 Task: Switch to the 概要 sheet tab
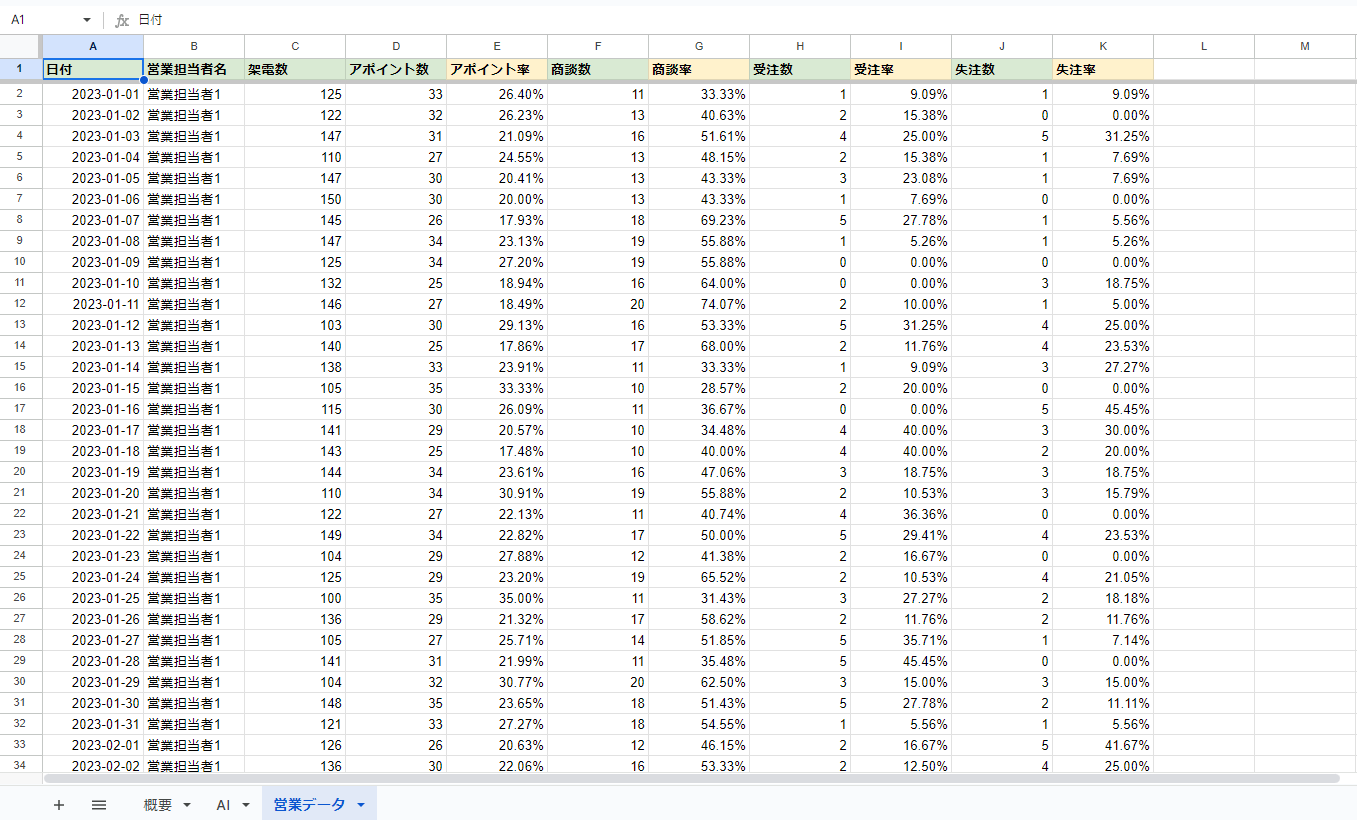[x=158, y=805]
